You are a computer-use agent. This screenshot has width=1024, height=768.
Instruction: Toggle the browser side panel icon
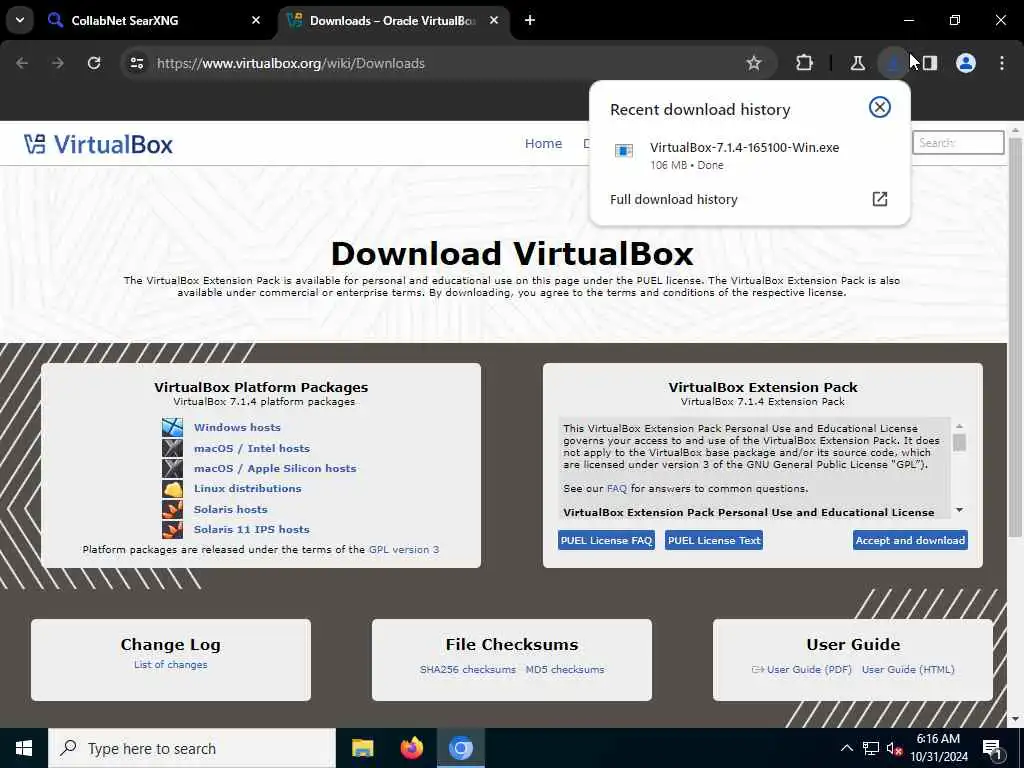coord(930,63)
